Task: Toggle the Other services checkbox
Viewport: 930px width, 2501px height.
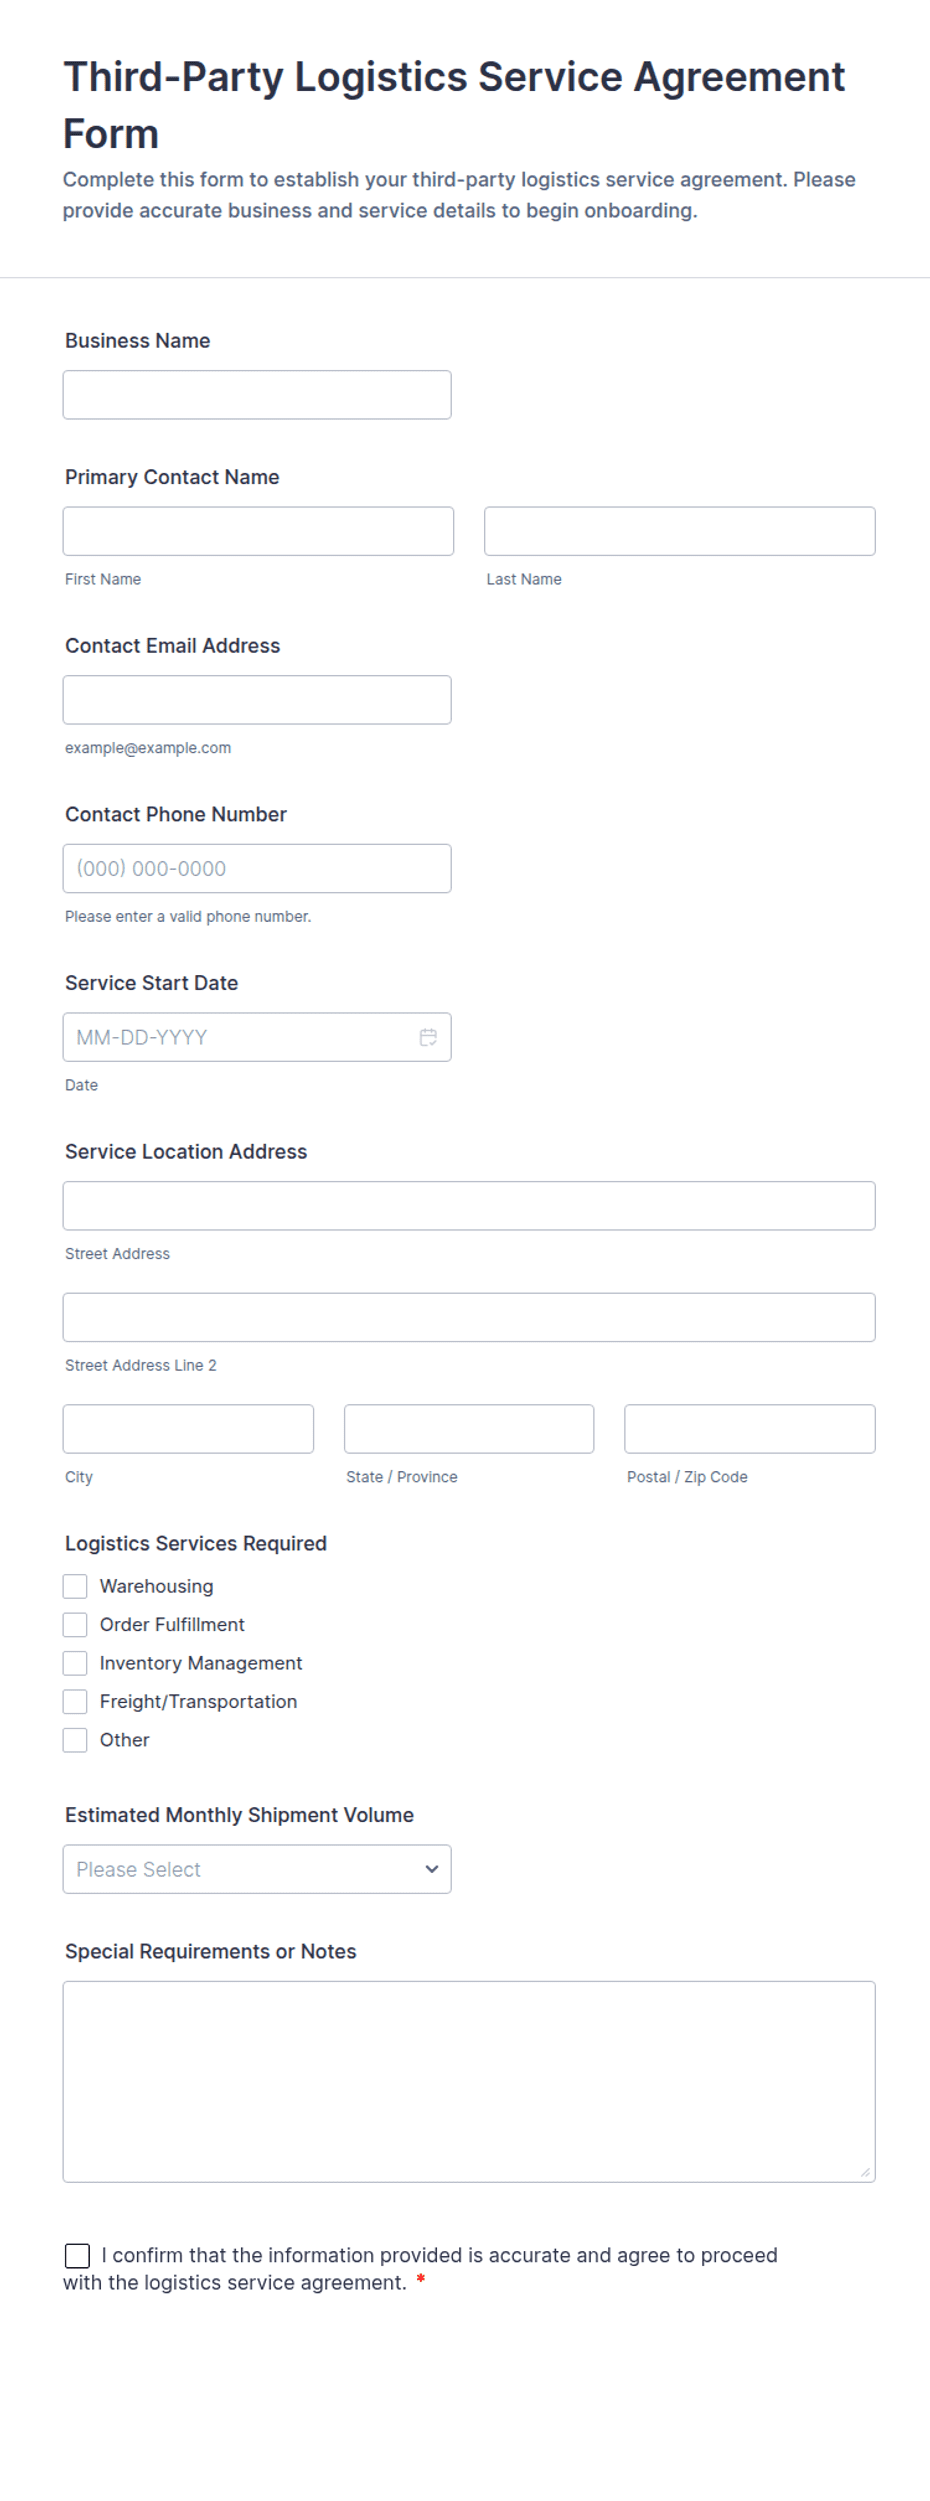Action: (x=75, y=1740)
